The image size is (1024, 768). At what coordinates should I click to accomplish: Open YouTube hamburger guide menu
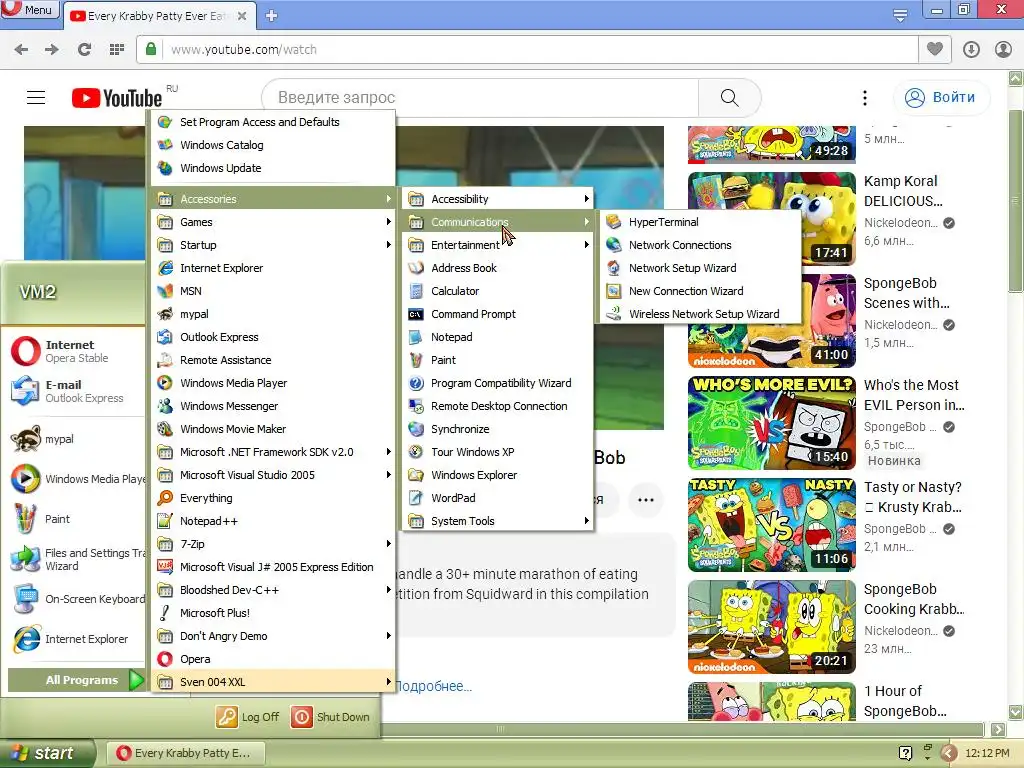tap(36, 97)
